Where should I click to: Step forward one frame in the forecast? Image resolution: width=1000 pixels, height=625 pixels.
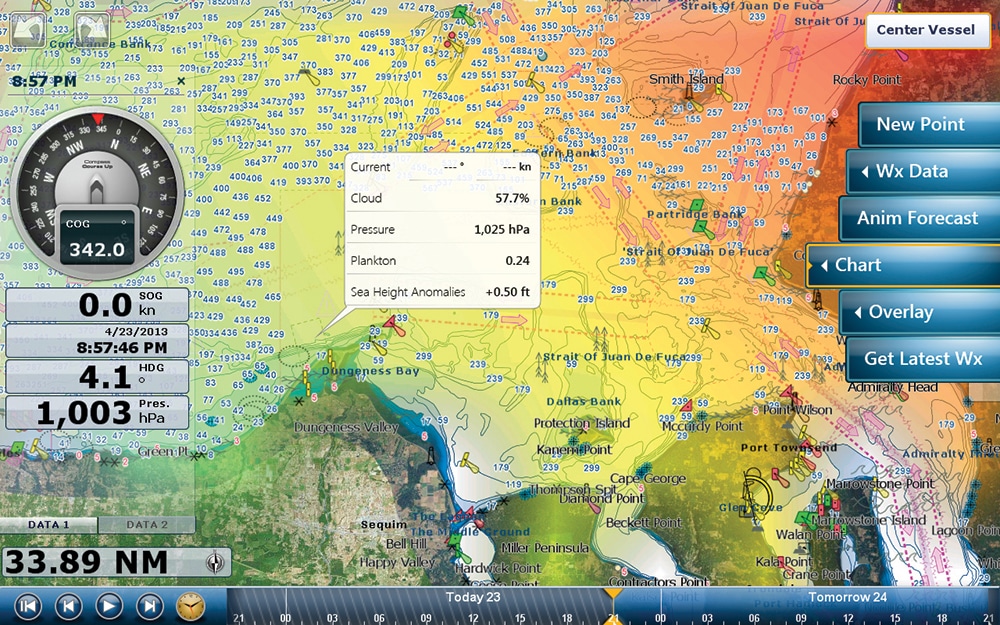click(x=149, y=605)
